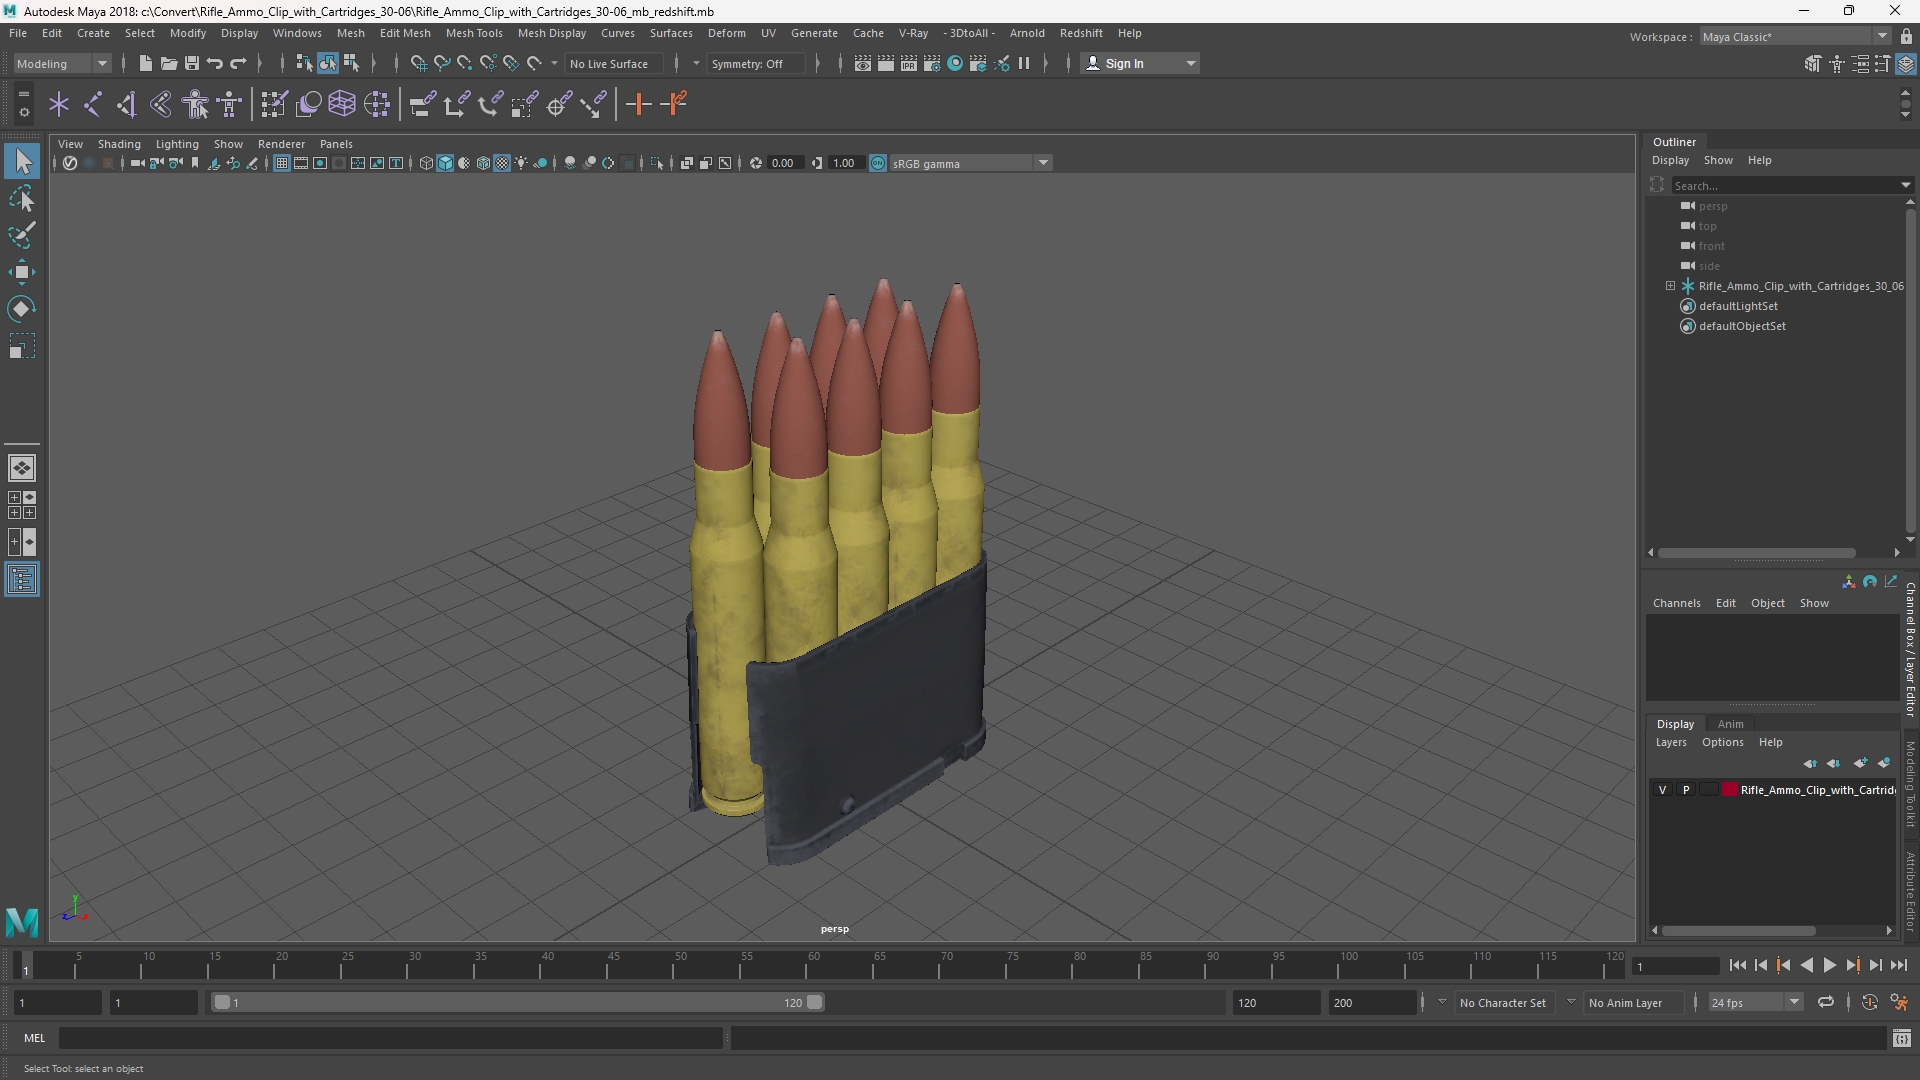Viewport: 1920px width, 1080px height.
Task: Open the Outliner Display menu
Action: (1670, 160)
